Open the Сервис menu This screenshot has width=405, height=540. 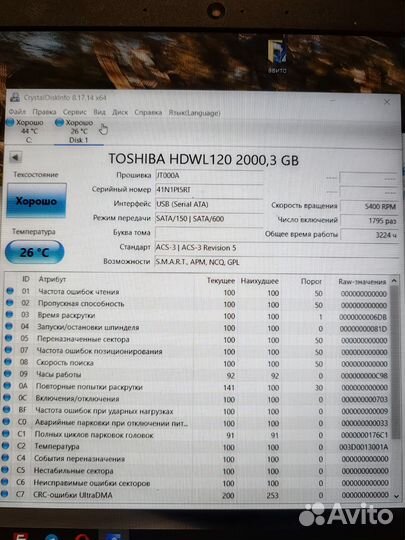click(74, 112)
